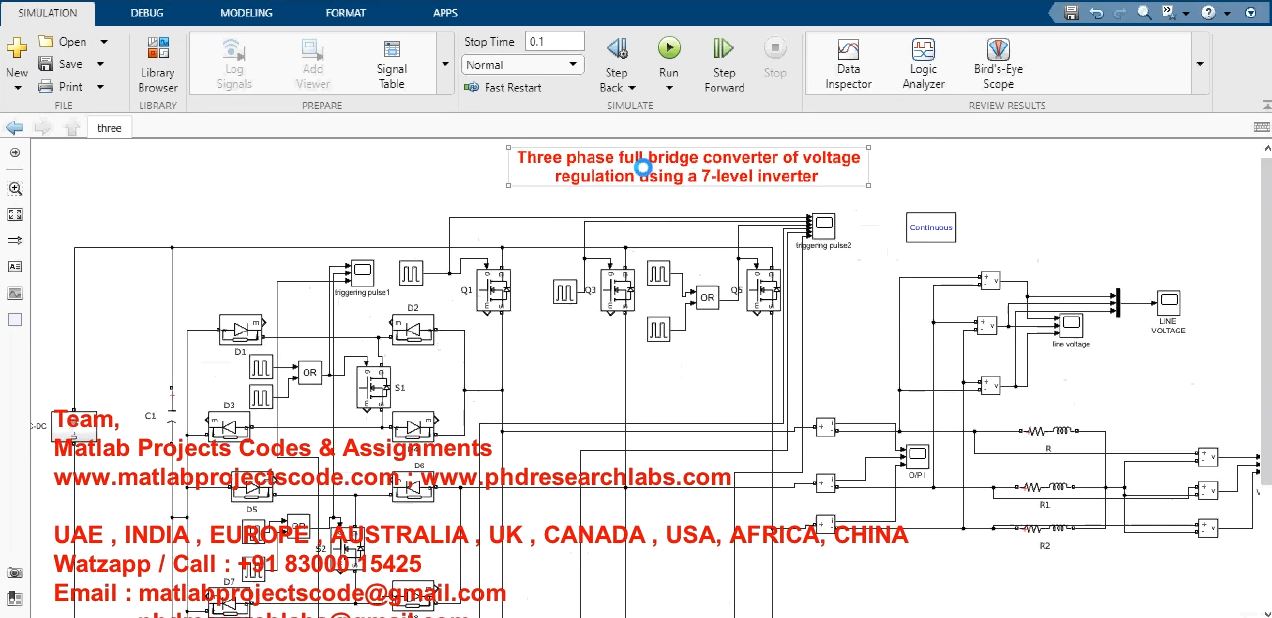The image size is (1272, 618).
Task: Open the Data Inspector
Action: point(848,64)
